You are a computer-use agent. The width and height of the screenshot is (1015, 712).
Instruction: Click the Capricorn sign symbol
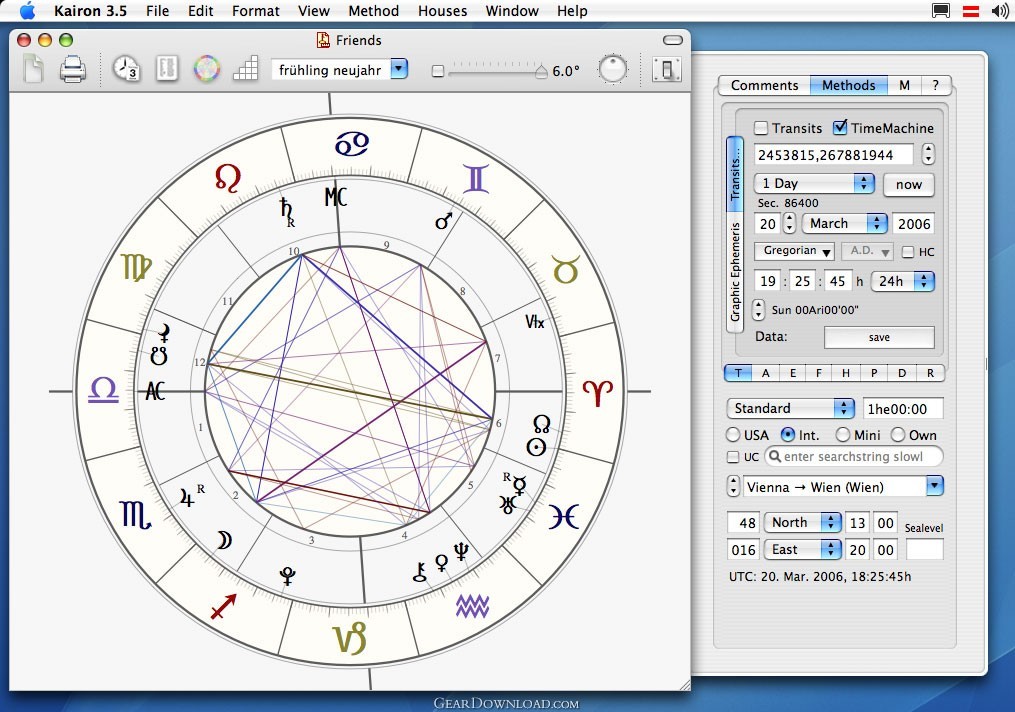(x=350, y=638)
